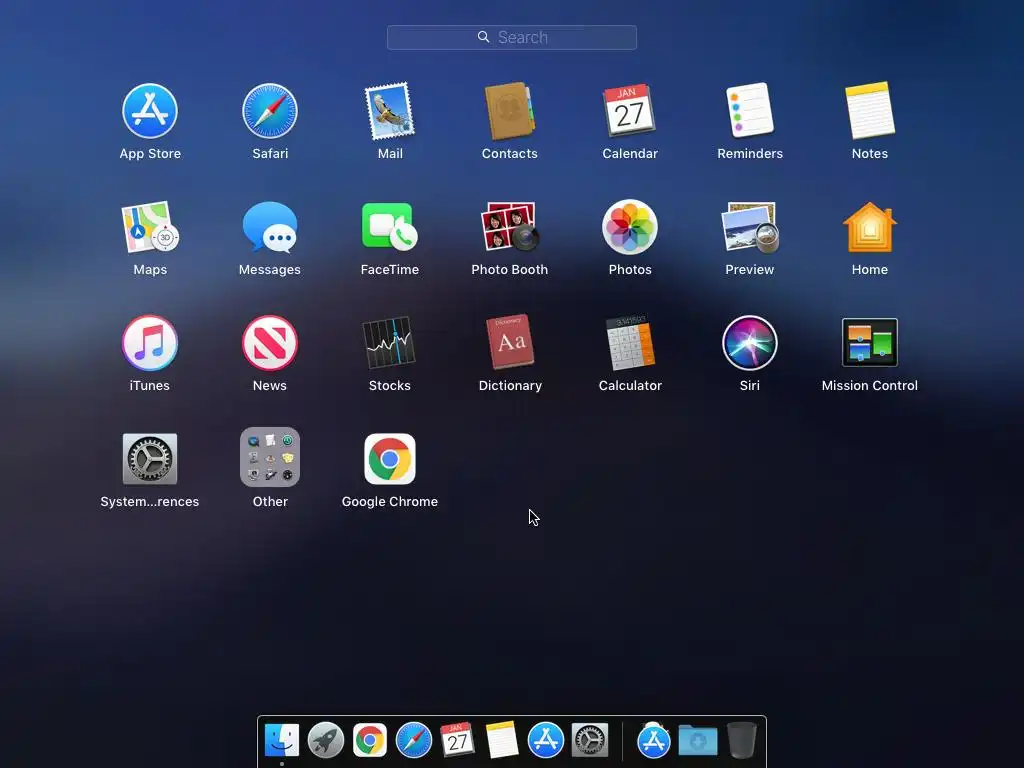Open Calendar in the Launchpad grid

[630, 111]
